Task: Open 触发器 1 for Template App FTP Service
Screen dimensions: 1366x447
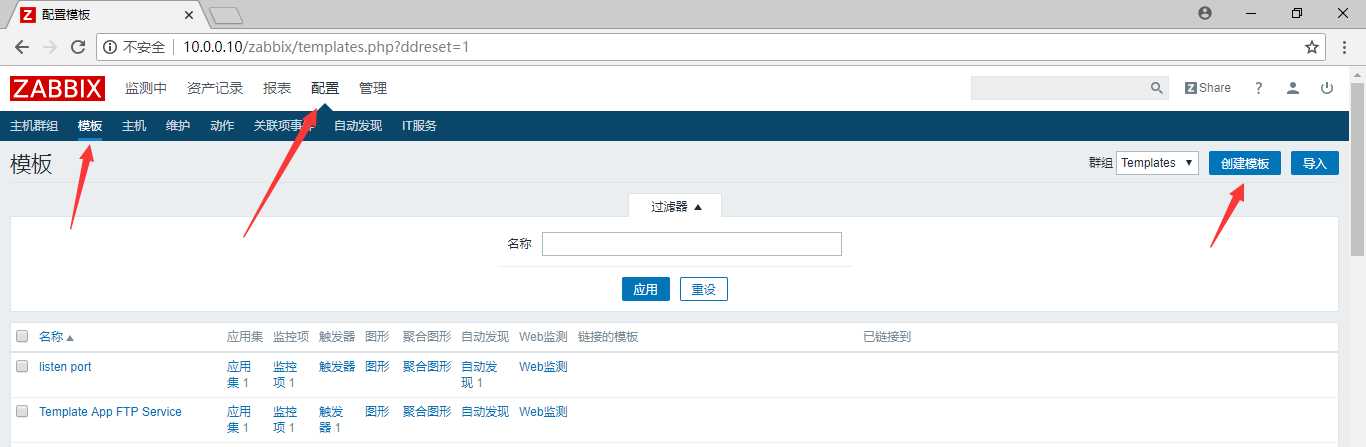Action: click(x=331, y=419)
